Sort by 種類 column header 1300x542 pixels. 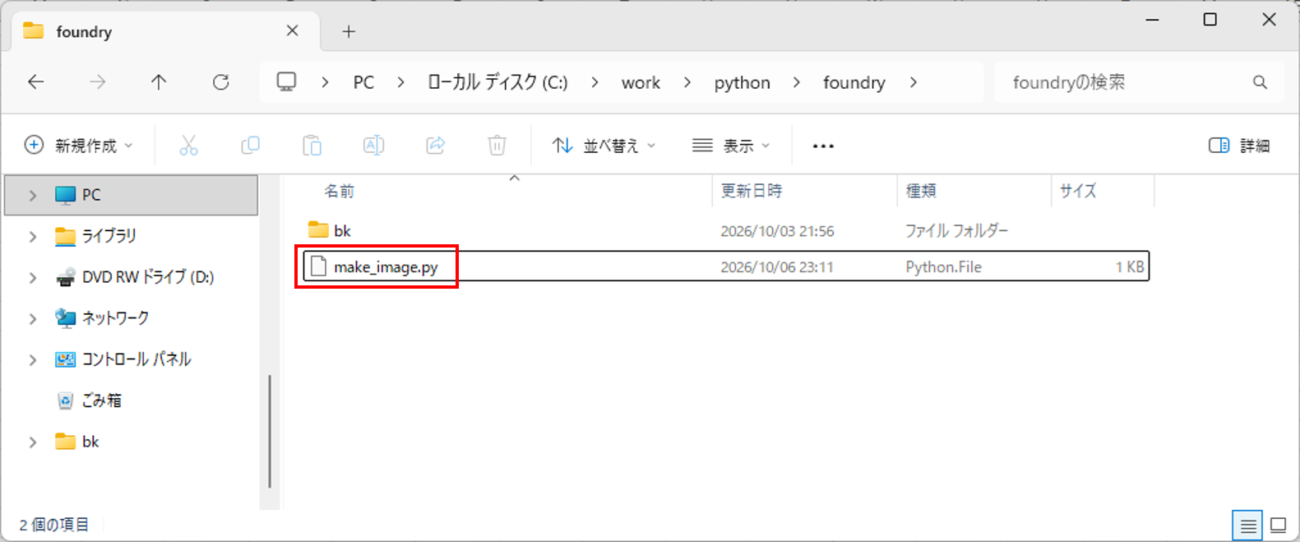[920, 191]
